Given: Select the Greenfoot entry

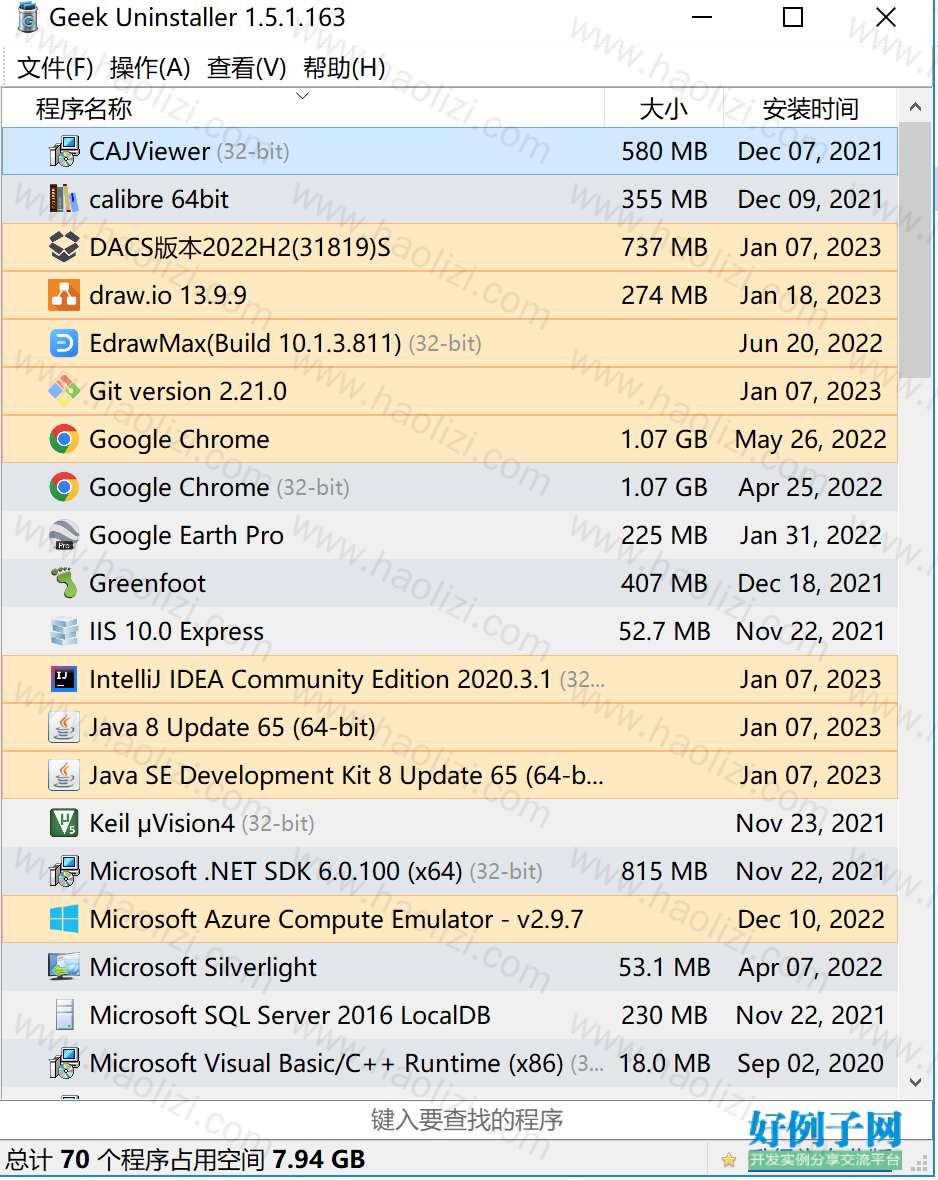Looking at the screenshot, I should [x=148, y=583].
